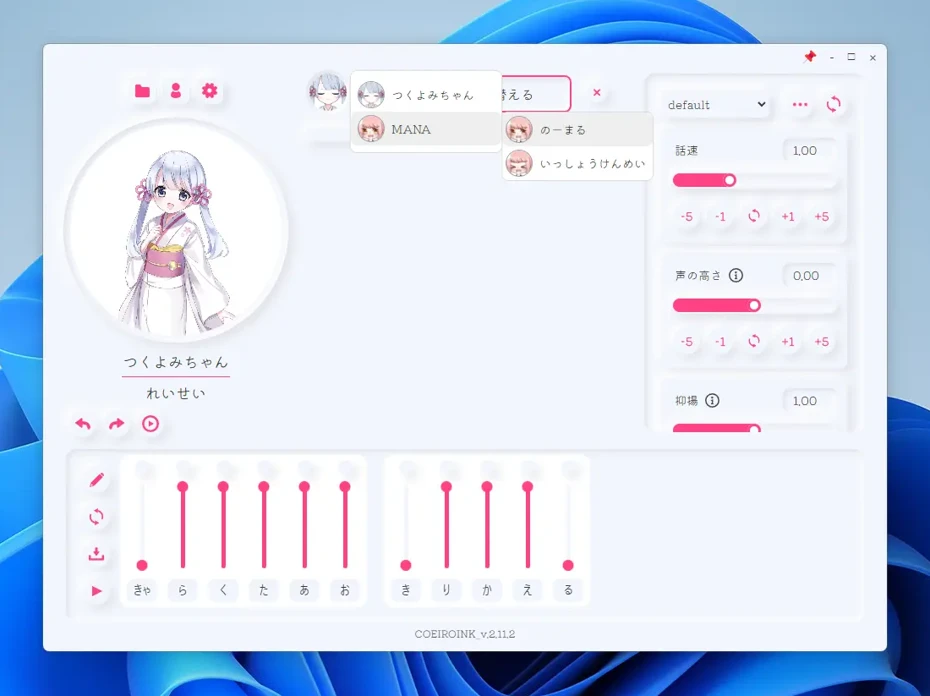Click +1 button under 話速
Screen dimensions: 930x696
(x=788, y=217)
